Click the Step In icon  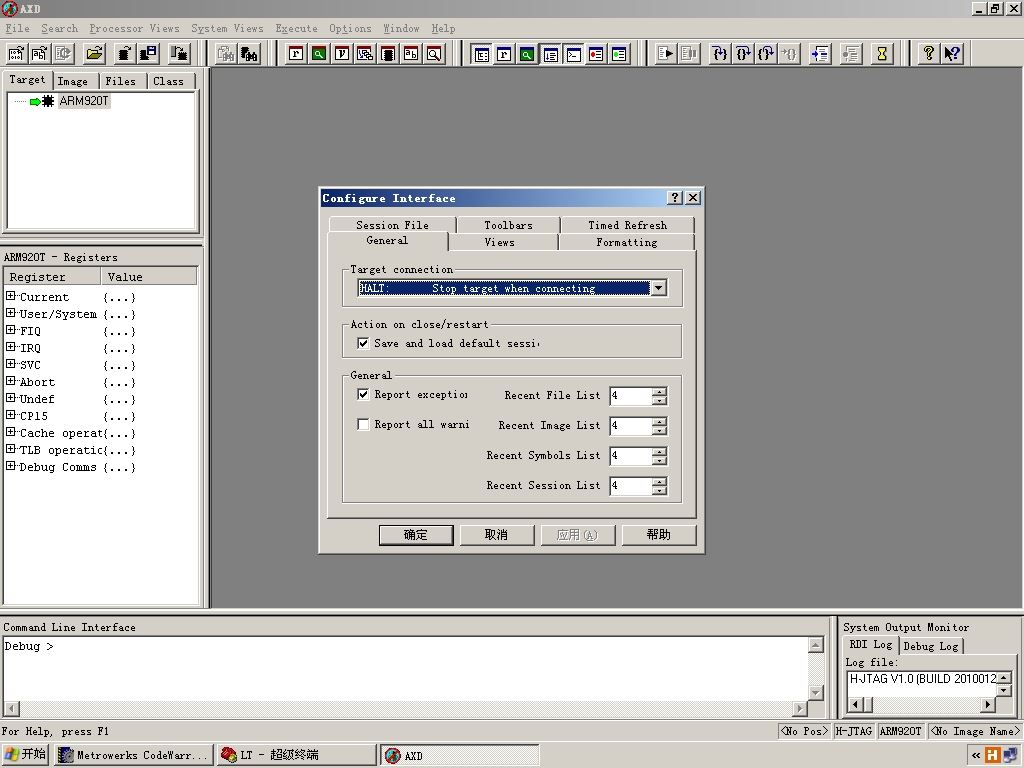click(x=719, y=54)
